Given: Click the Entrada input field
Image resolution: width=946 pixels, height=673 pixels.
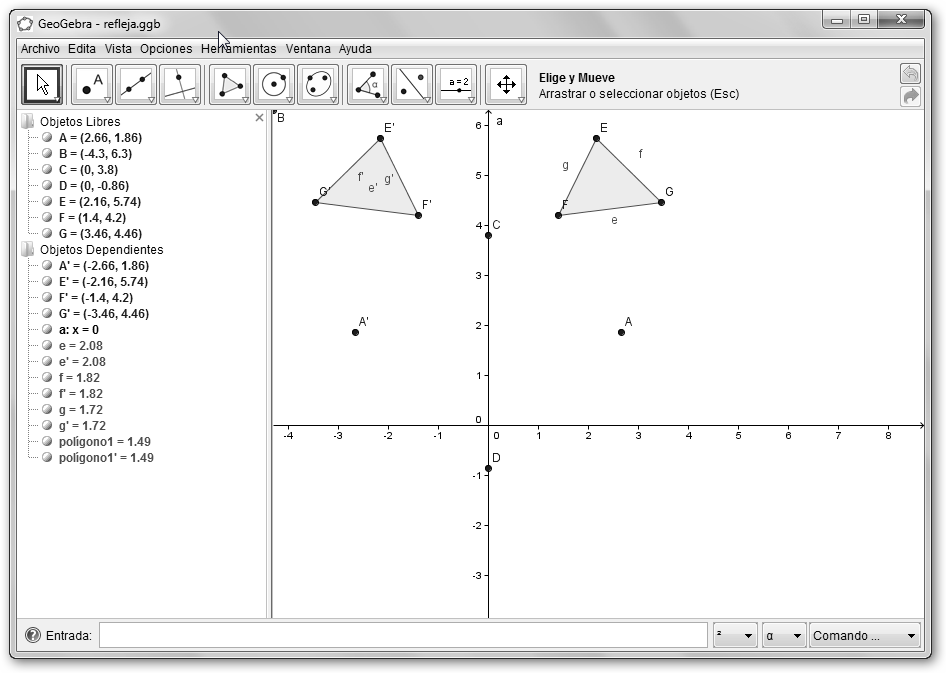Looking at the screenshot, I should tap(403, 636).
